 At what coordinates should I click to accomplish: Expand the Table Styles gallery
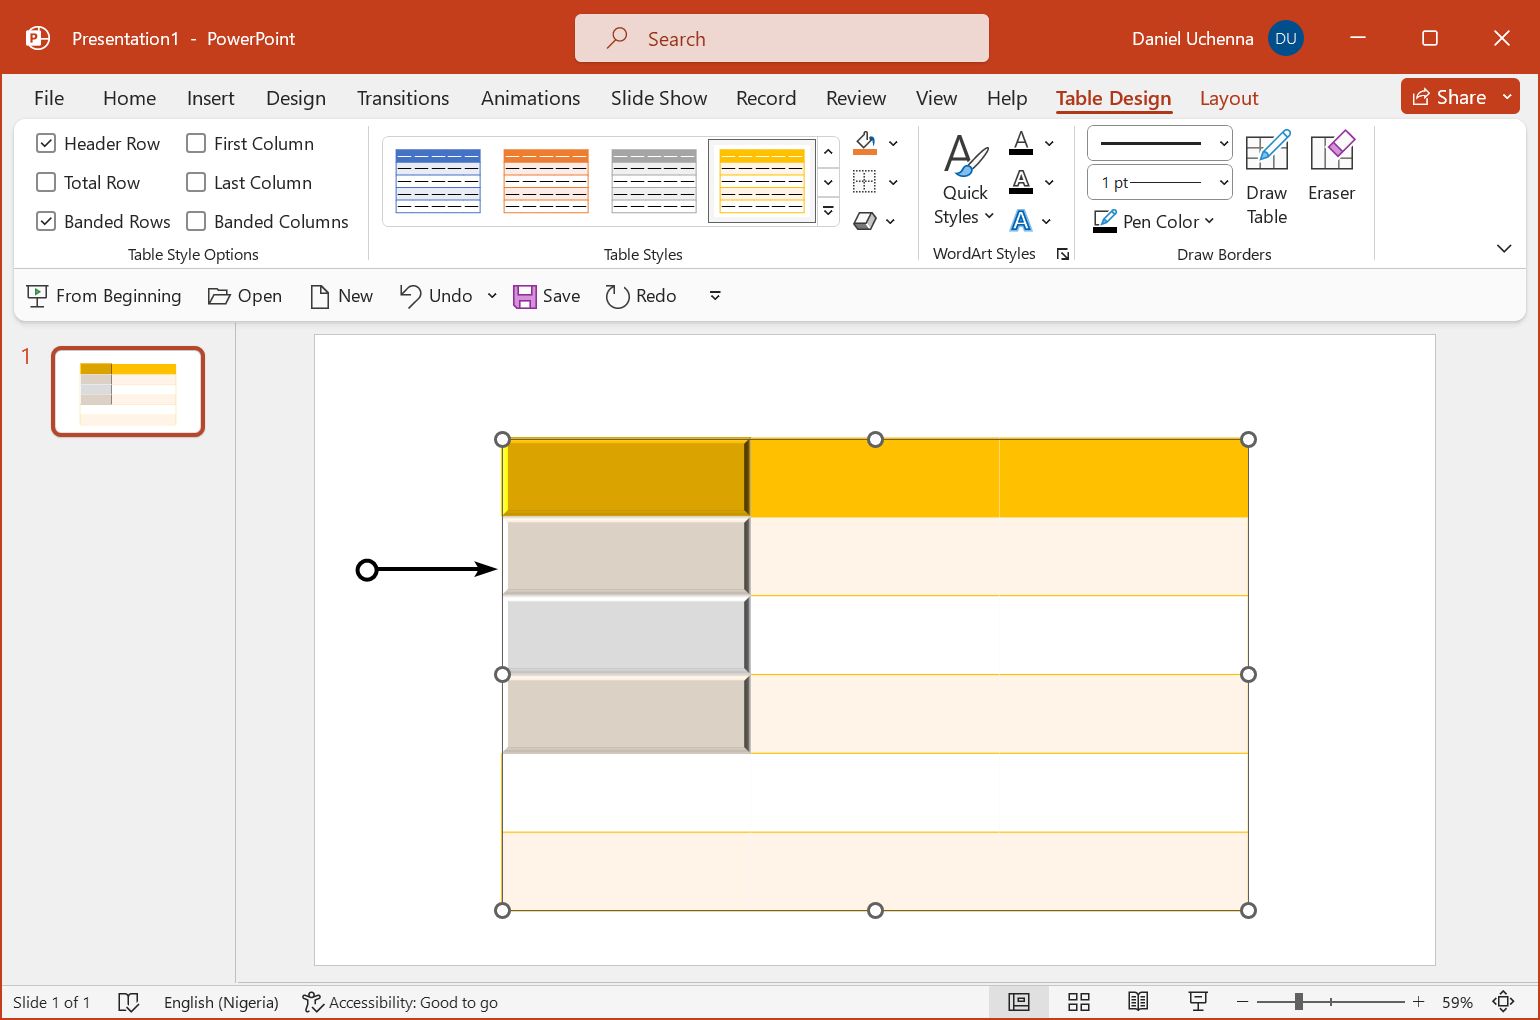828,212
